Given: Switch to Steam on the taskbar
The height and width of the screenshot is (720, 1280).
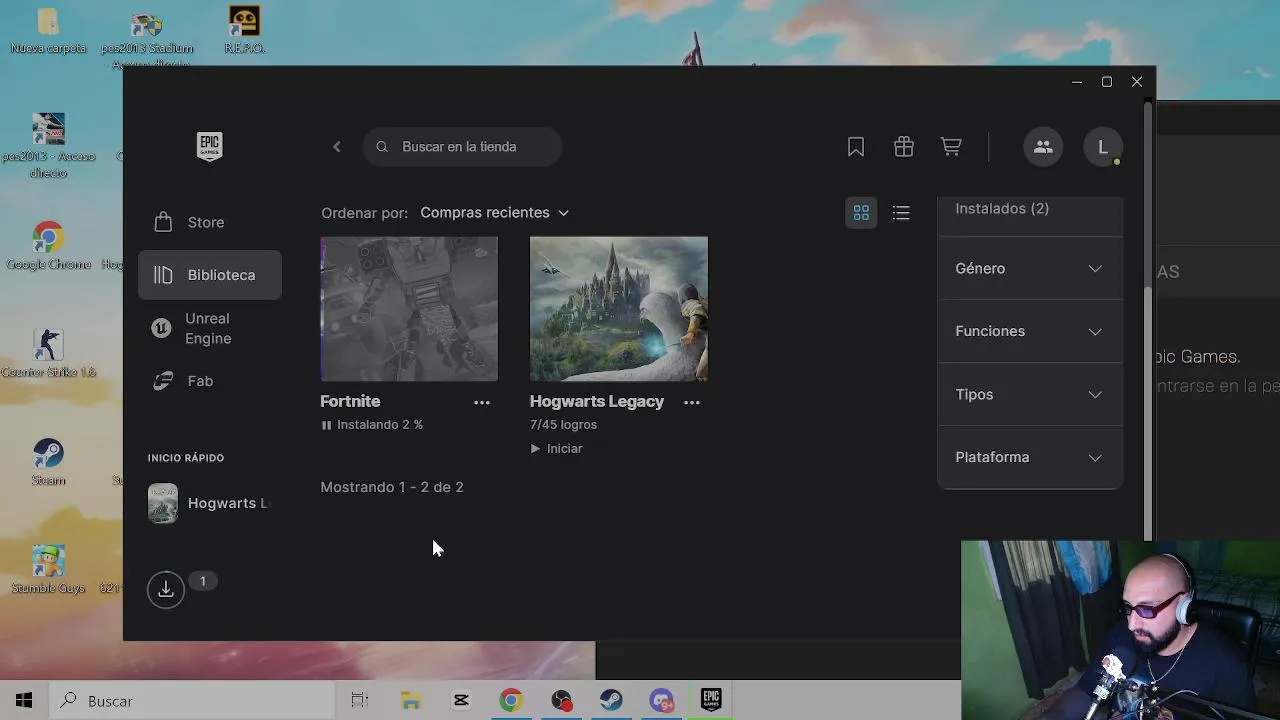Looking at the screenshot, I should (x=611, y=701).
